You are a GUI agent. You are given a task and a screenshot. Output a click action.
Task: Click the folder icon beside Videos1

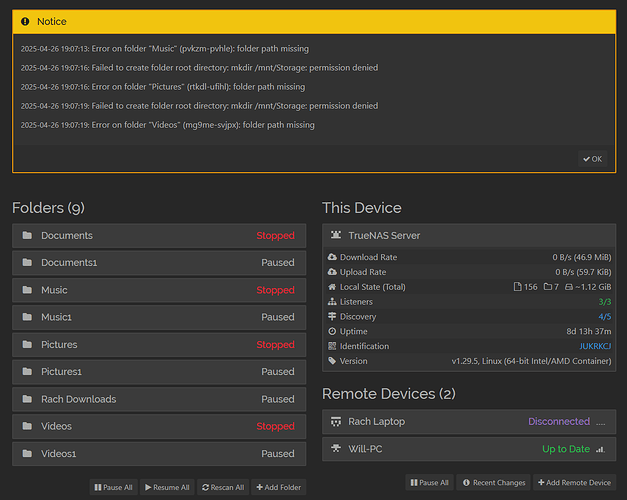(27, 453)
